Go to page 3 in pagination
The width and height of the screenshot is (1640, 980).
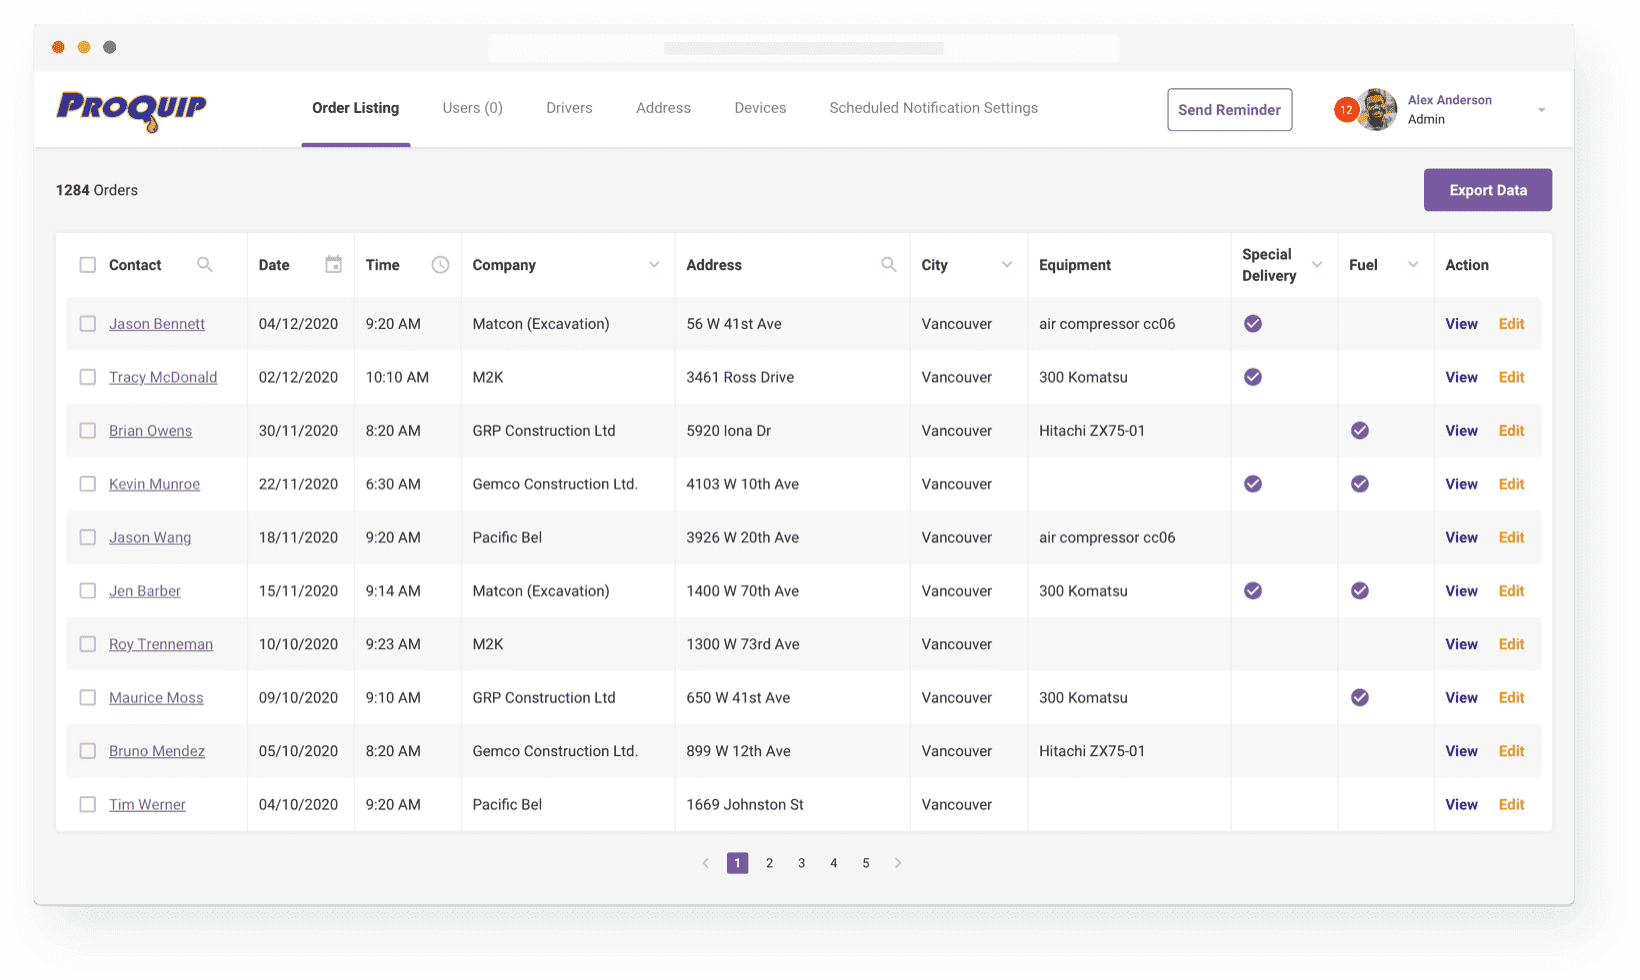click(801, 863)
